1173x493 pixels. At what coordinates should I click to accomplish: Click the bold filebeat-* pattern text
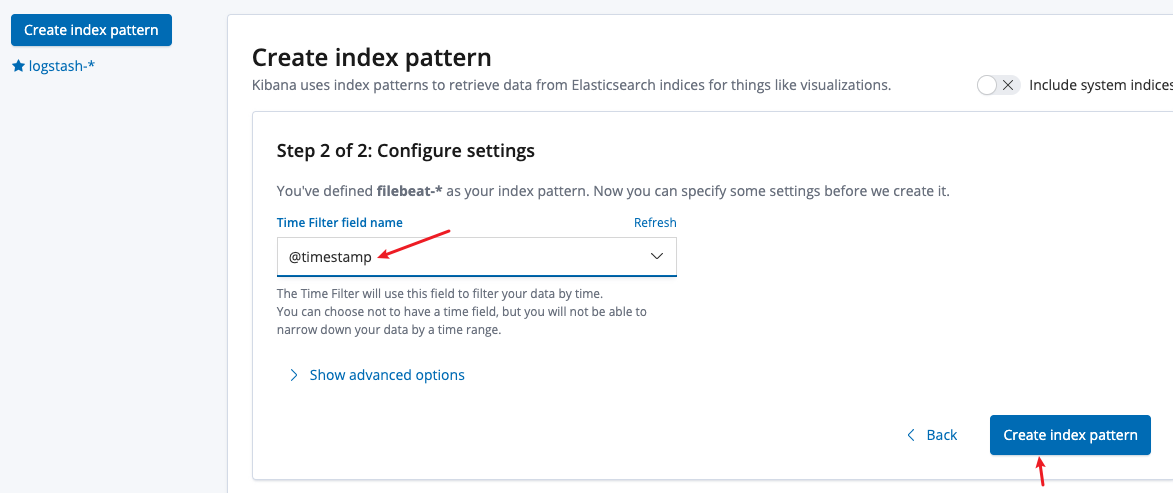(409, 191)
